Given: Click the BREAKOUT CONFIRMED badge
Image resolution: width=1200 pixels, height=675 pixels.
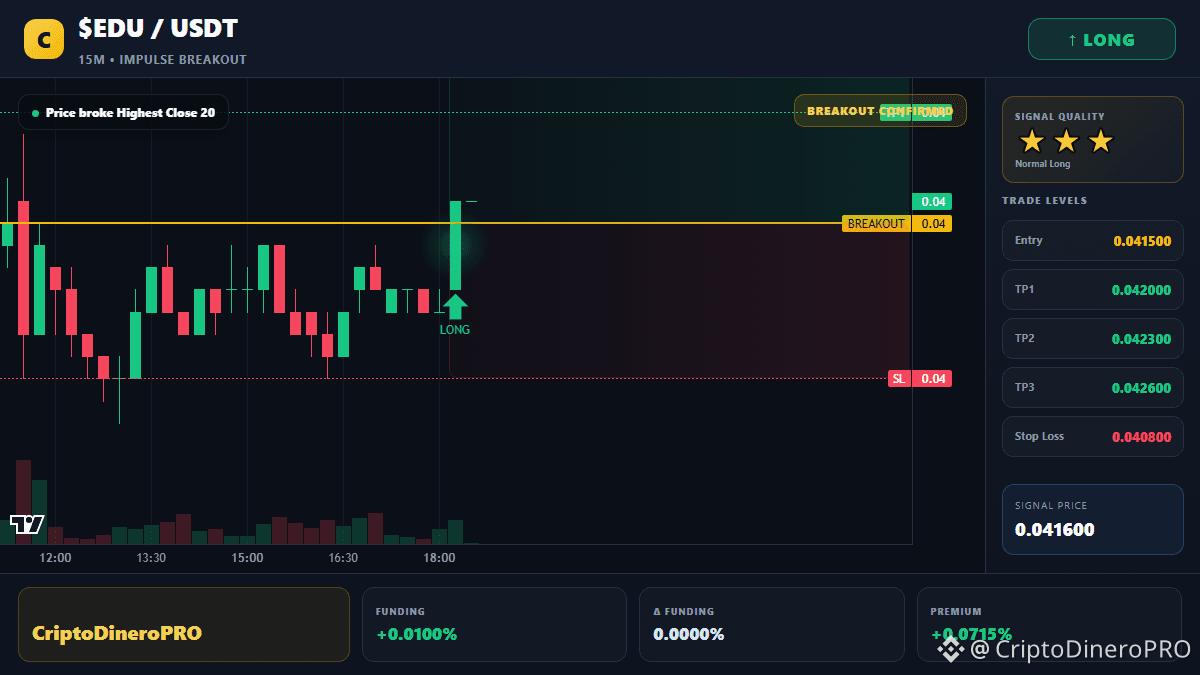Looking at the screenshot, I should click(x=880, y=111).
